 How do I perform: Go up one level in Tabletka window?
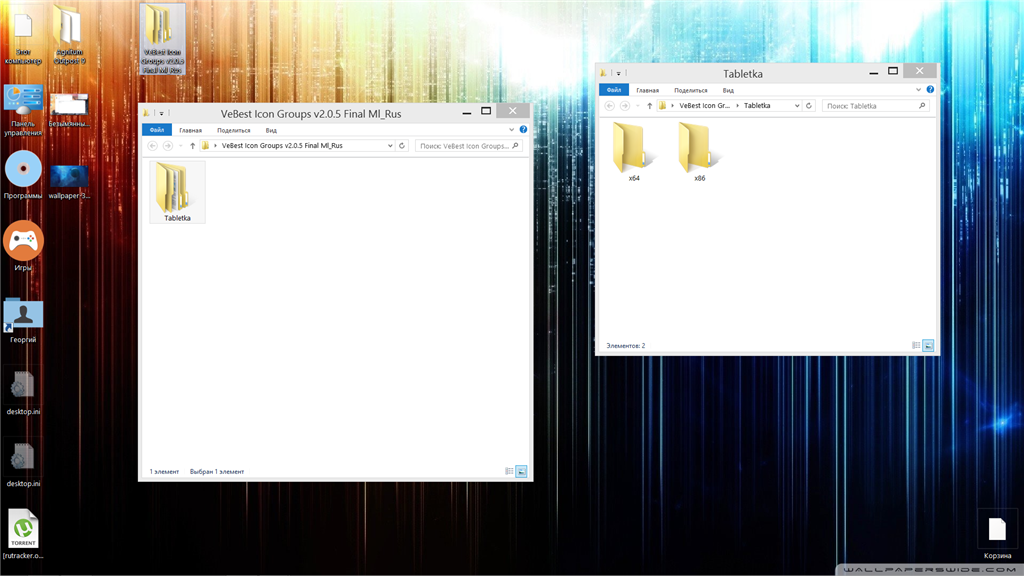(649, 106)
